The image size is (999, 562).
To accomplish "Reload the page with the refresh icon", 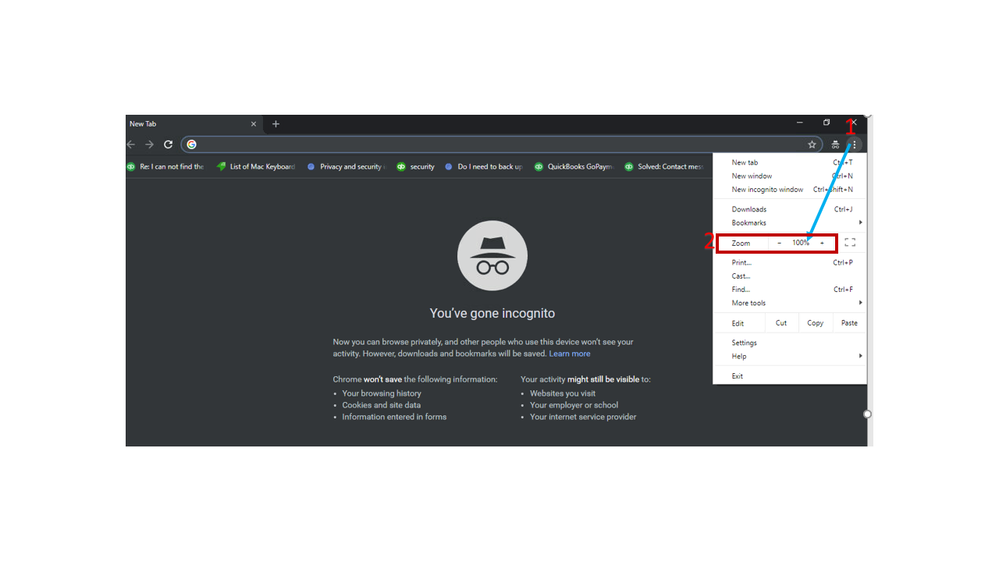I will pos(168,145).
